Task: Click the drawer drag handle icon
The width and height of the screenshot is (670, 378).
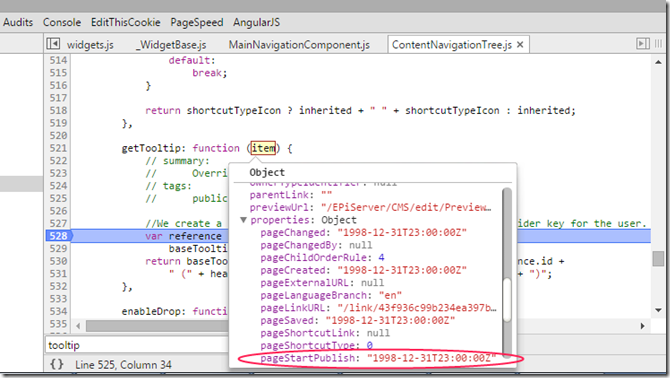Action: coord(658,44)
